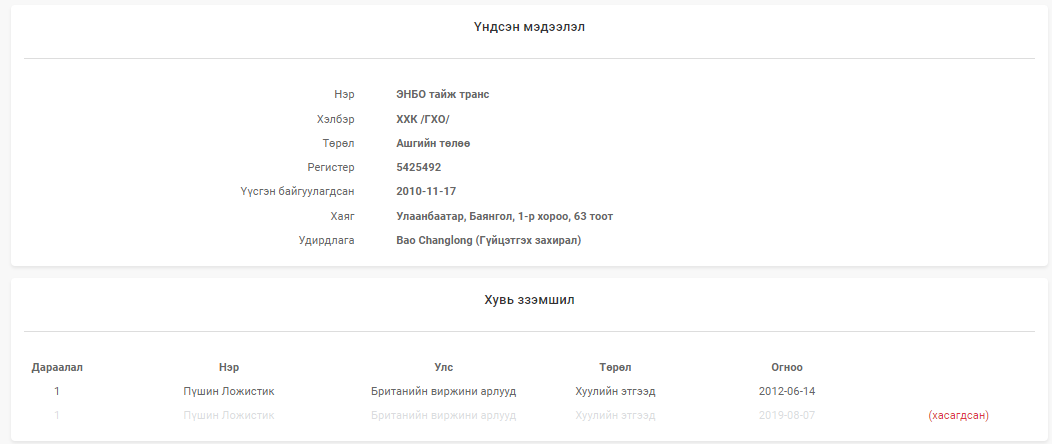Sort by the Дараалал column header
1052x444 pixels.
click(57, 367)
